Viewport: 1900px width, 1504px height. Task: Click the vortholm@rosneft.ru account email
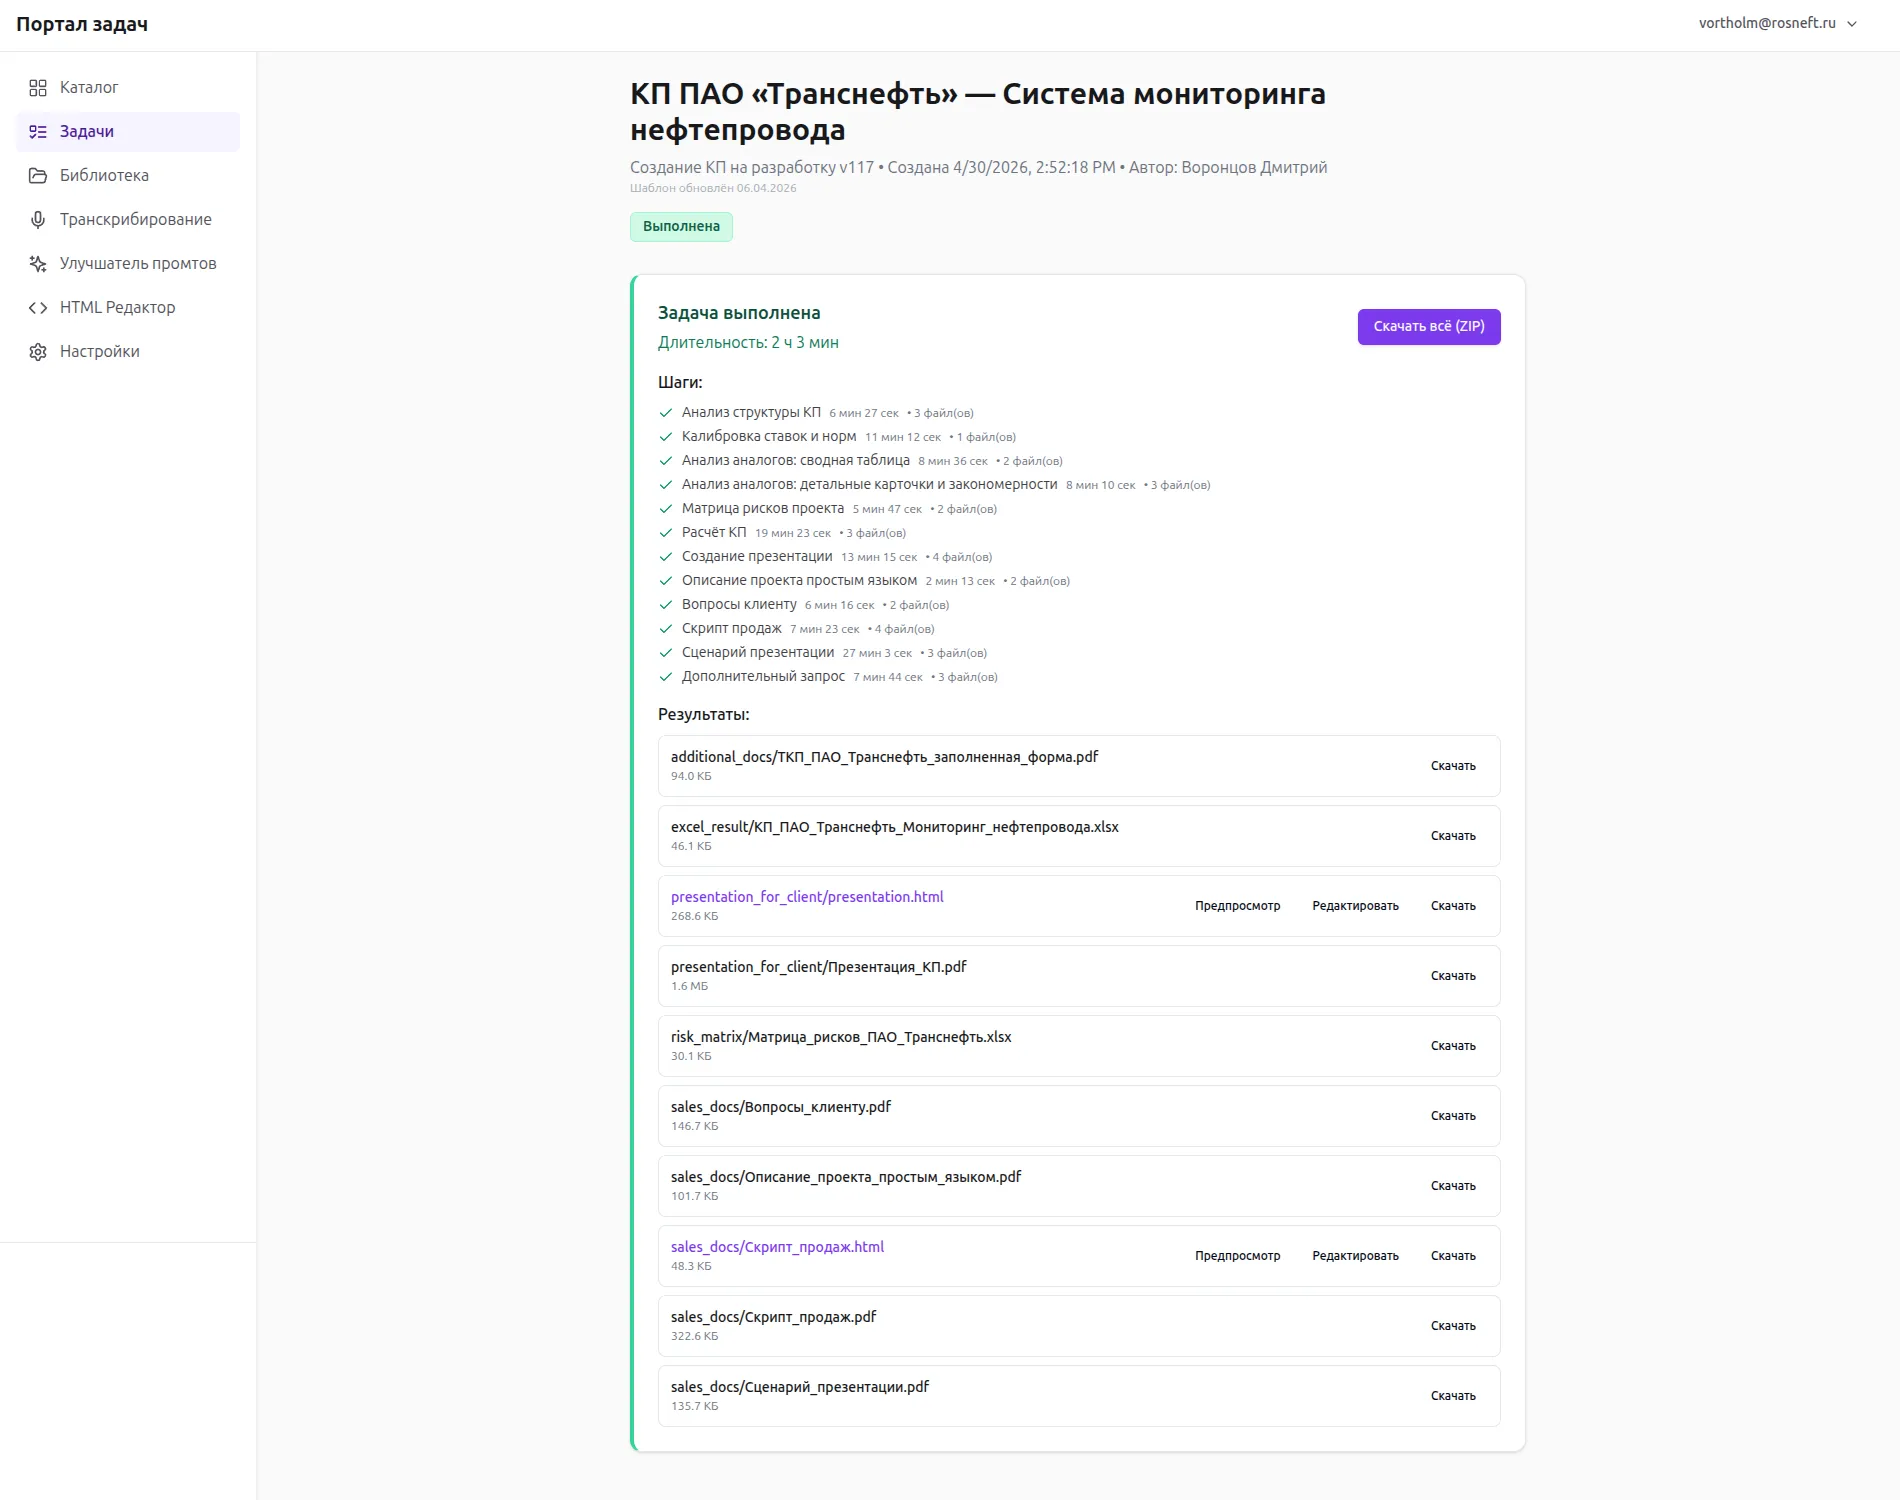(1767, 23)
